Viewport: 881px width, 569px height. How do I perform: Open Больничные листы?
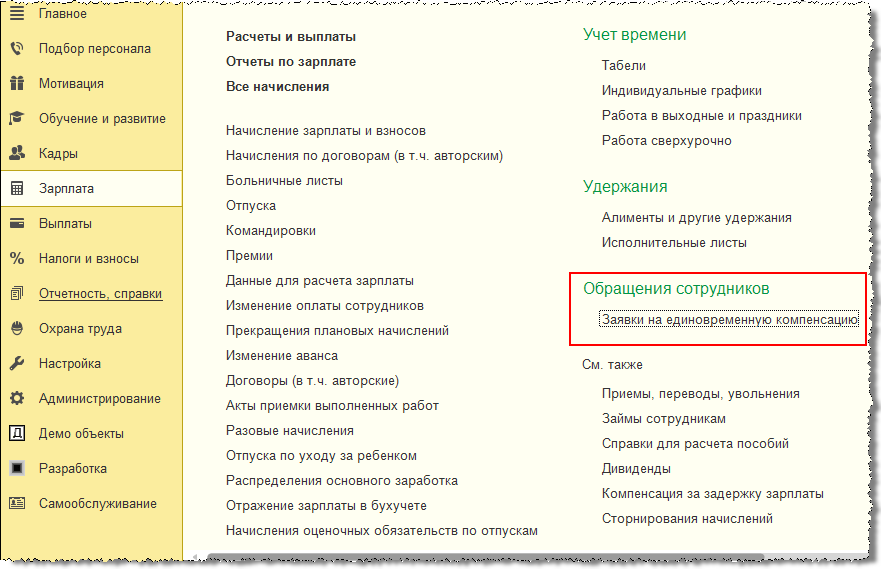click(x=284, y=181)
